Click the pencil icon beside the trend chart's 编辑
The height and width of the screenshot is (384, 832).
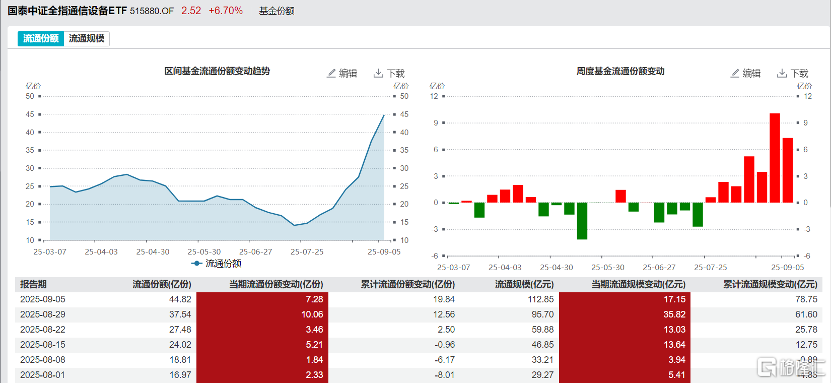(331, 73)
